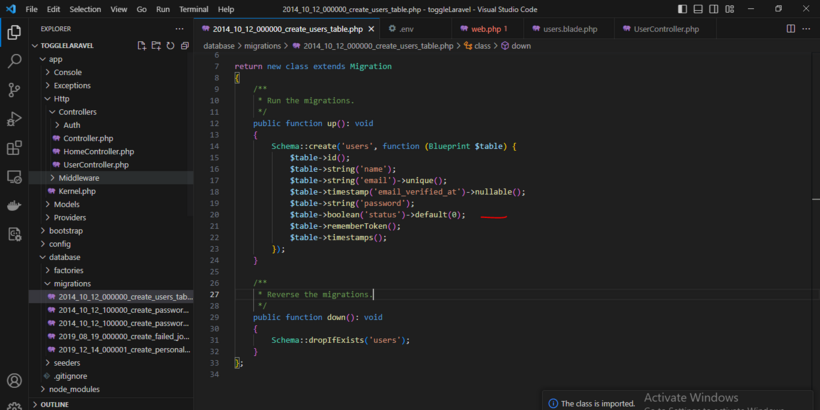This screenshot has height=410, width=820.
Task: Refresh the Explorer file tree
Action: [x=171, y=46]
